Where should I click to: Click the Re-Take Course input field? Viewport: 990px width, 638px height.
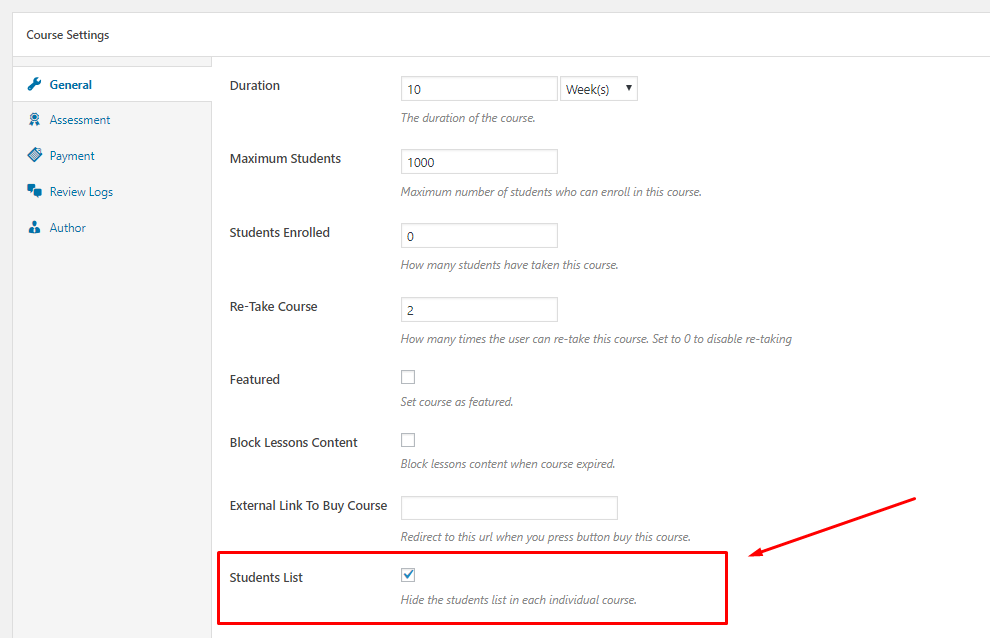[x=479, y=310]
